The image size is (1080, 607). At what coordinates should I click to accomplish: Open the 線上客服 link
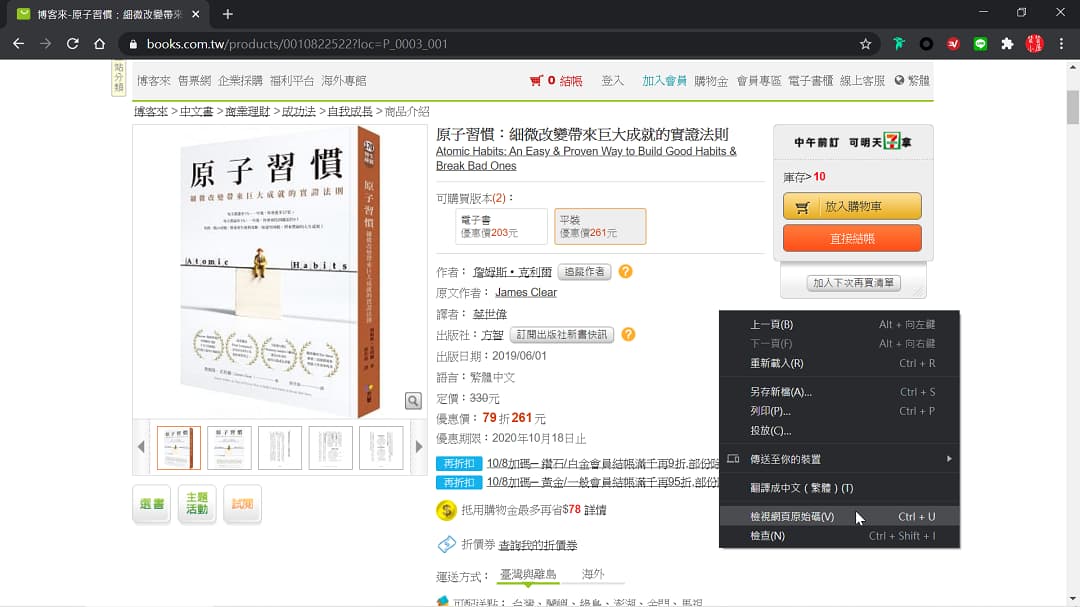pos(862,81)
